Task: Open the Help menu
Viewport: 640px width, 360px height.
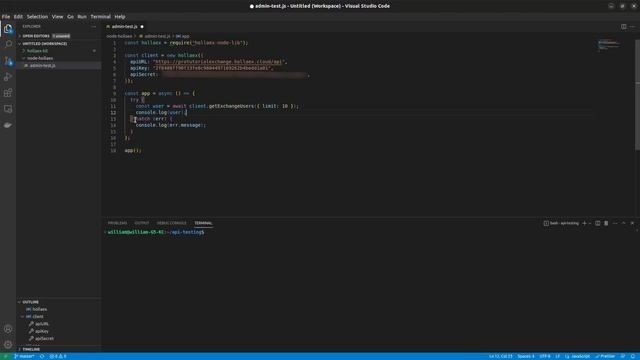Action: point(120,17)
